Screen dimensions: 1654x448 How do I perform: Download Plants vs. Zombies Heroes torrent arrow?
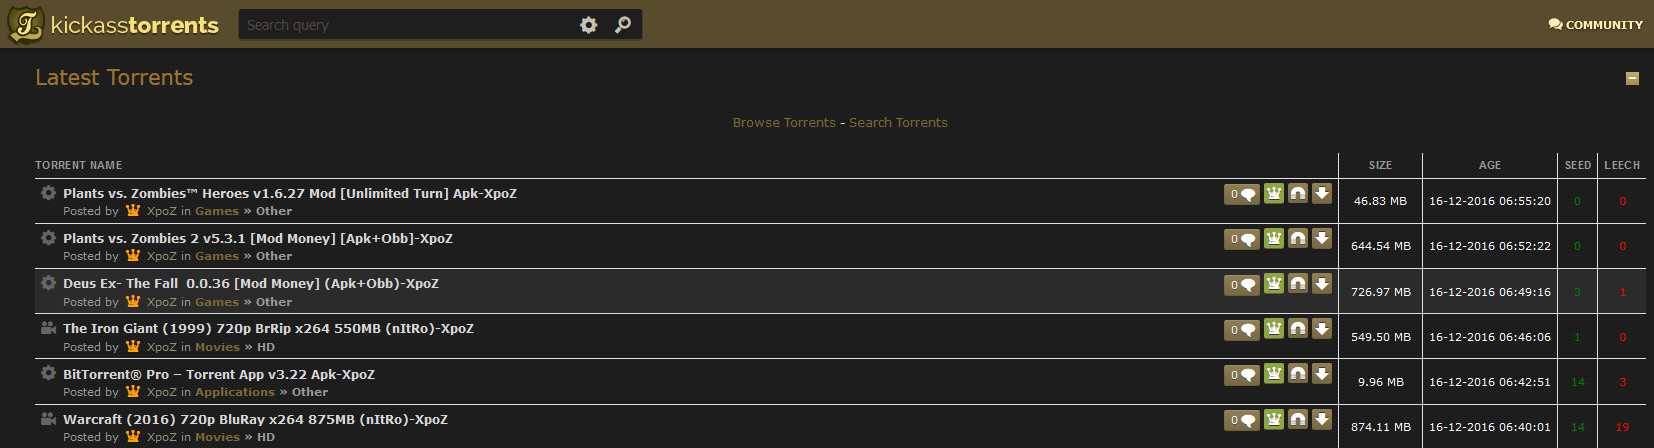(x=1322, y=194)
